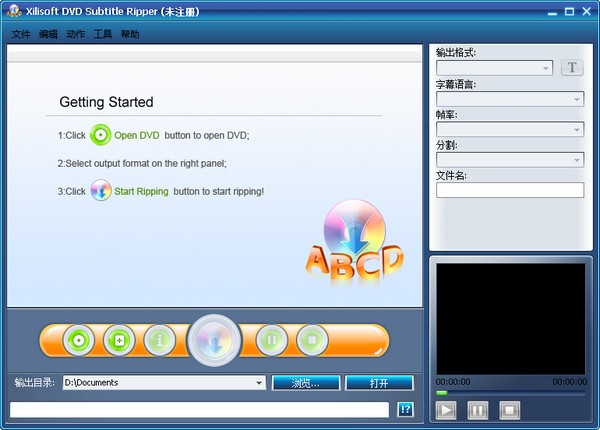Open the output directory D:\Documents dropdown

pos(164,383)
